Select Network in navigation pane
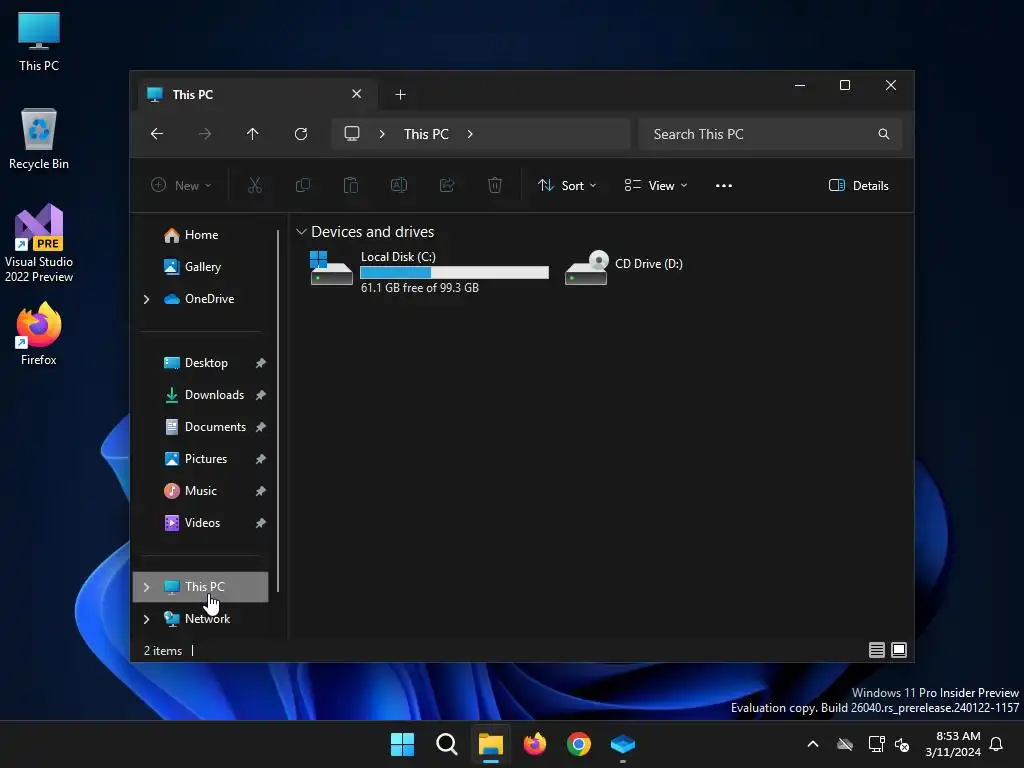The image size is (1024, 768). click(x=207, y=619)
